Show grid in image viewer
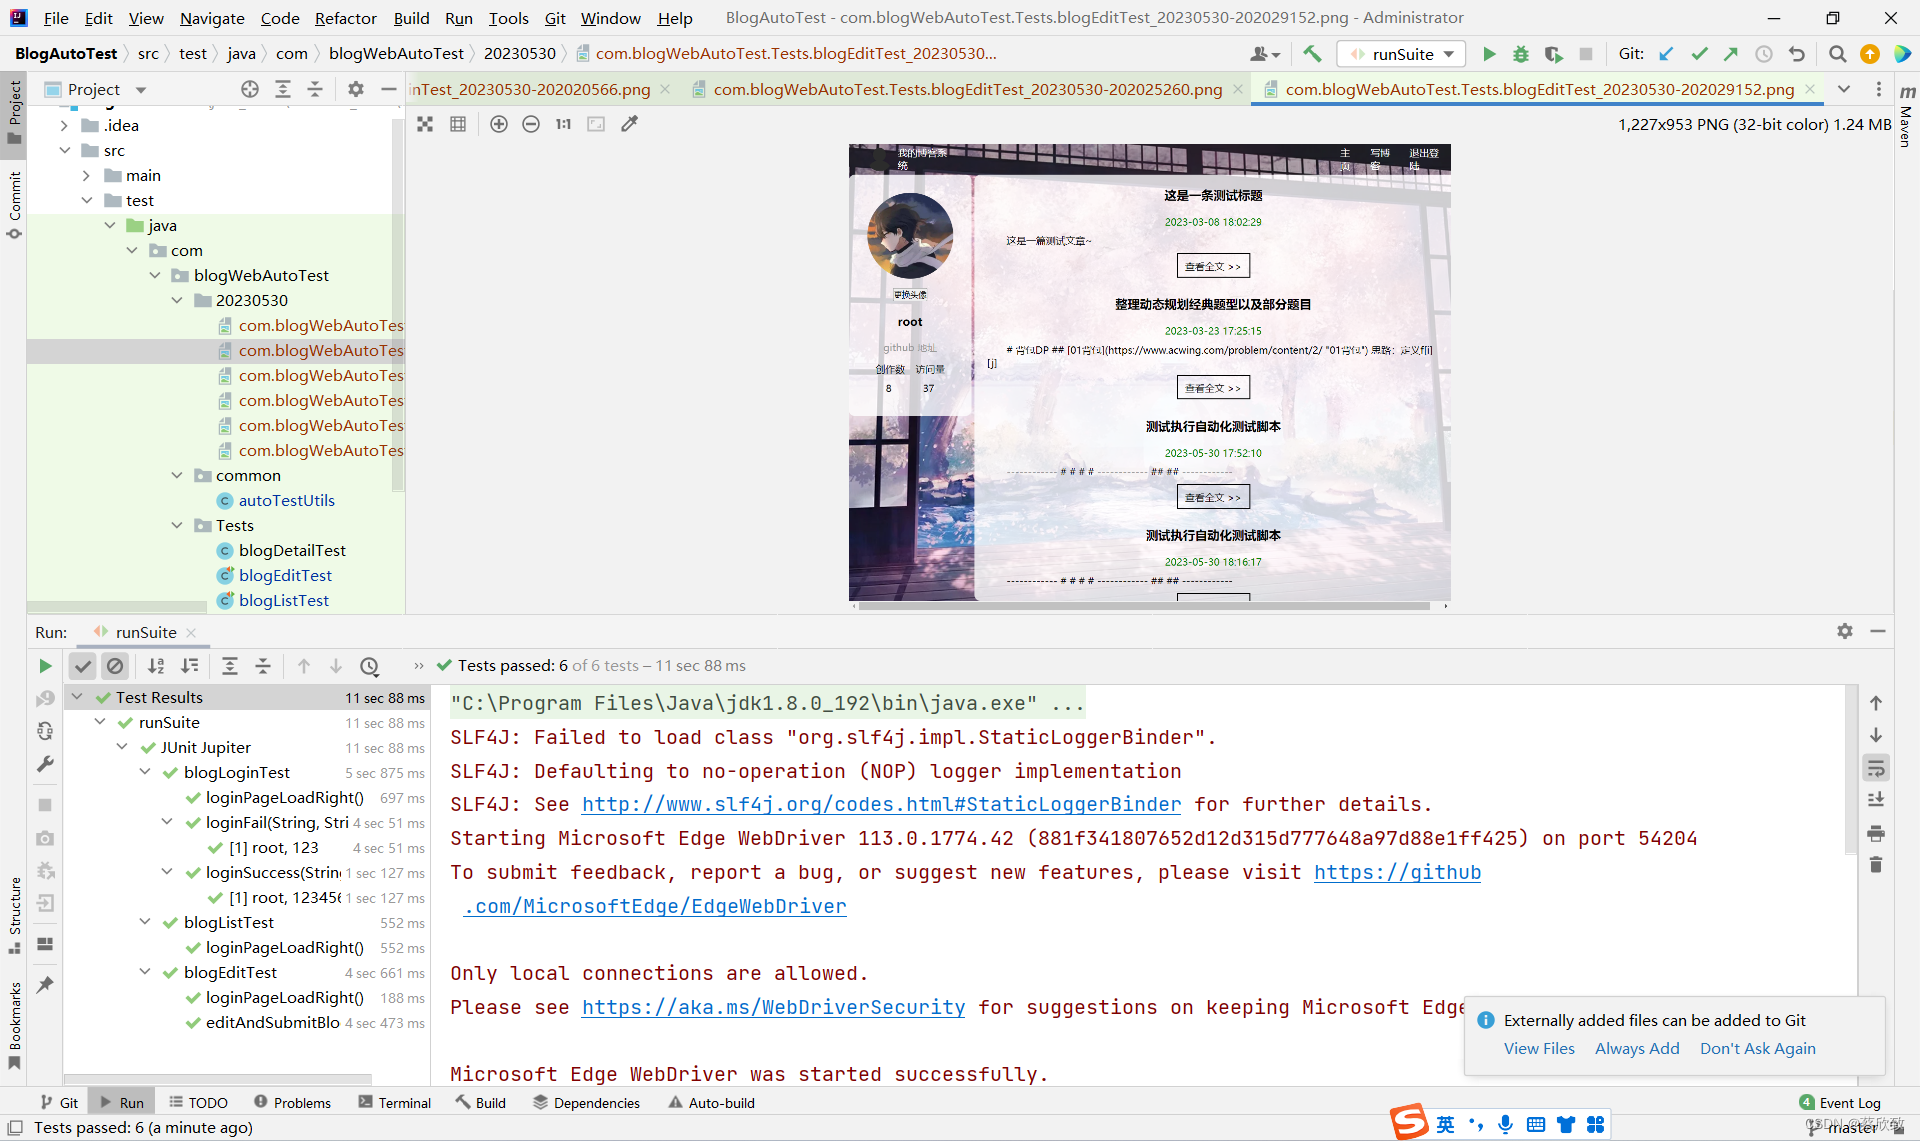This screenshot has width=1920, height=1141. [458, 124]
